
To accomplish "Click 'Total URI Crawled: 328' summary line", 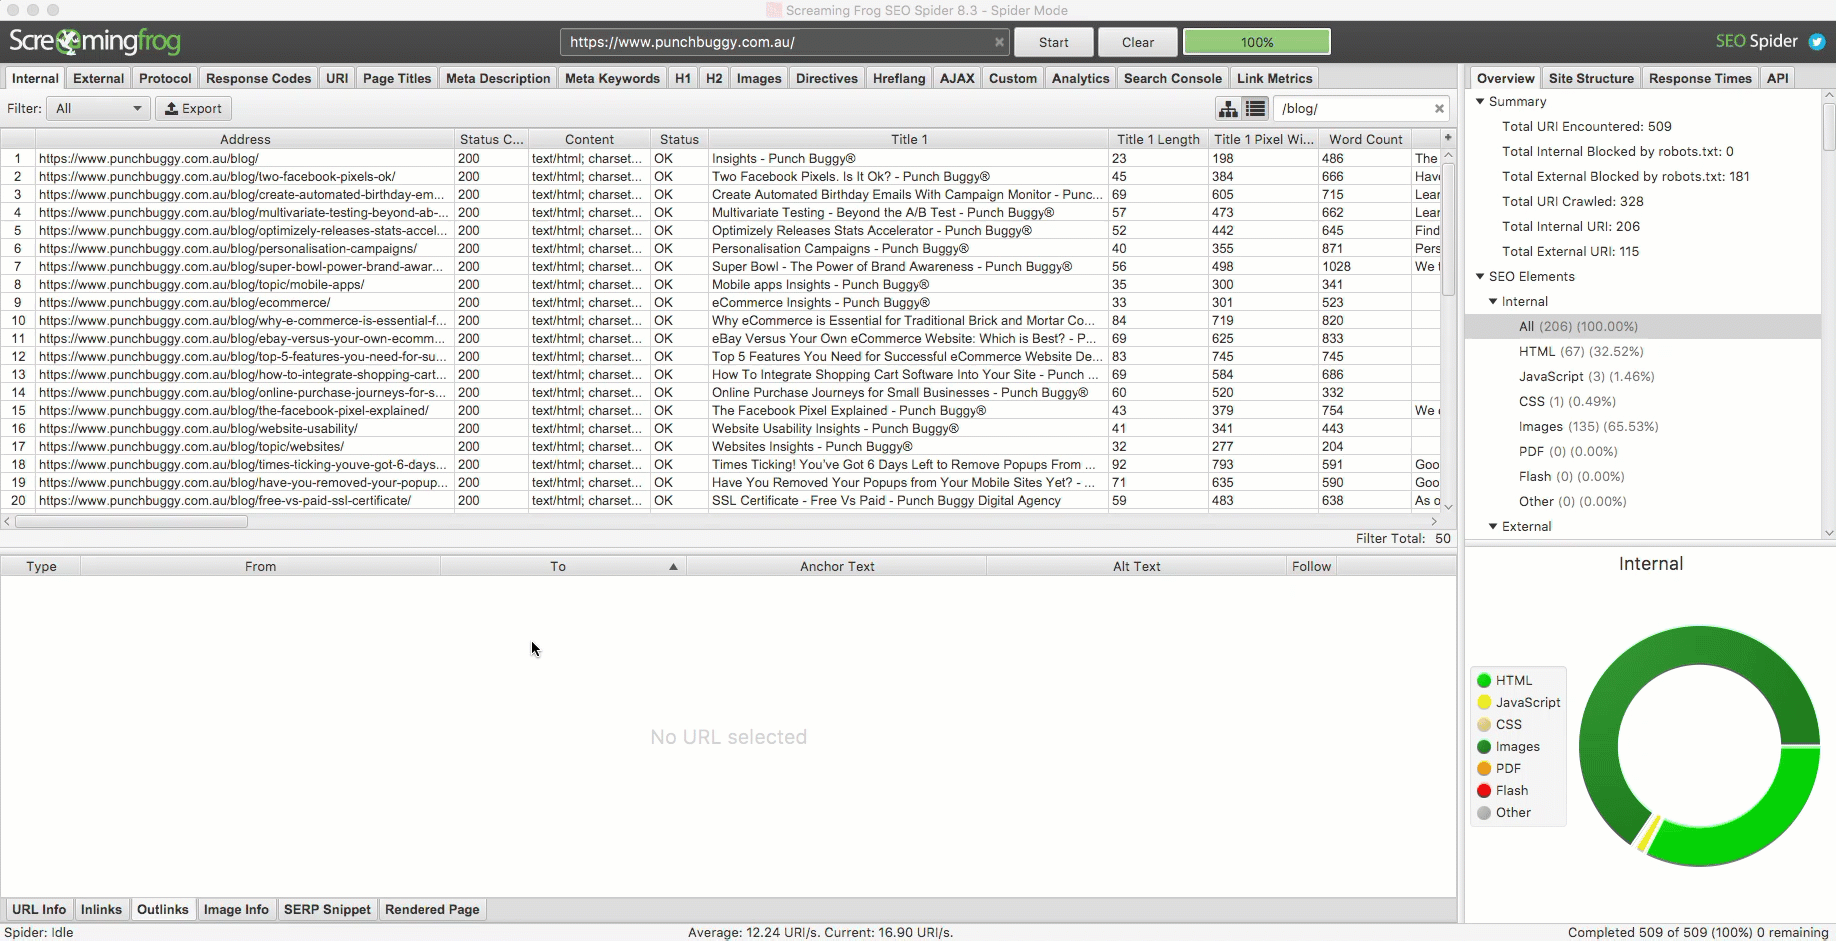I will [x=1572, y=201].
